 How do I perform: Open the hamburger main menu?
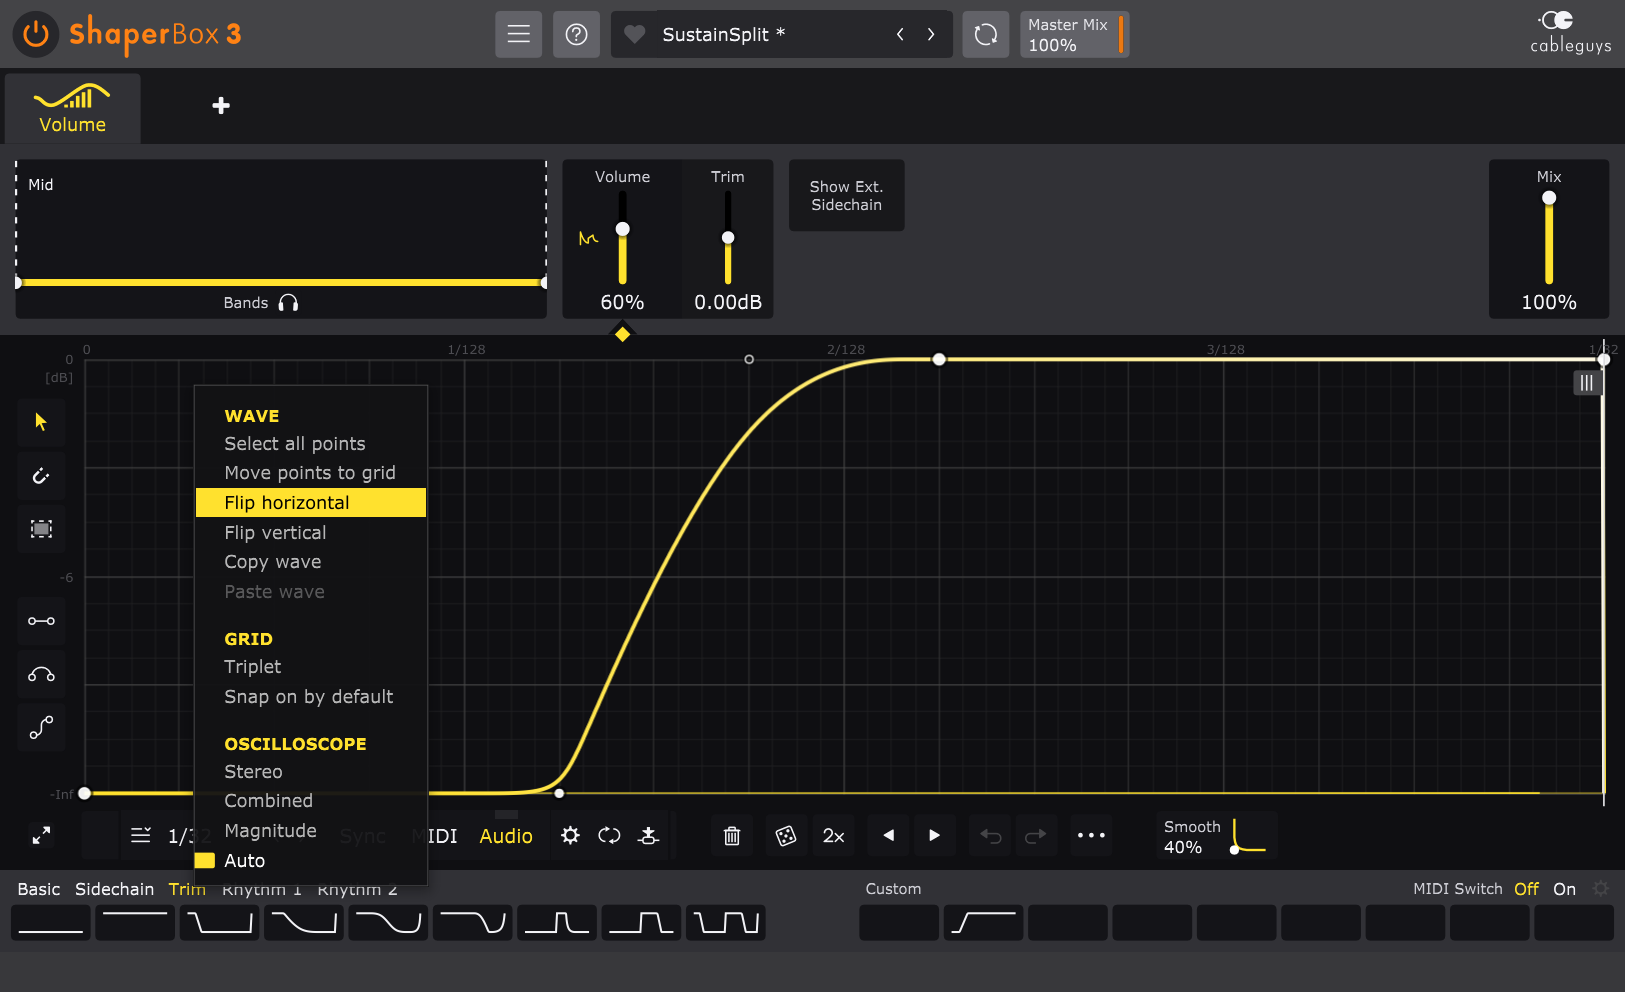tap(518, 34)
